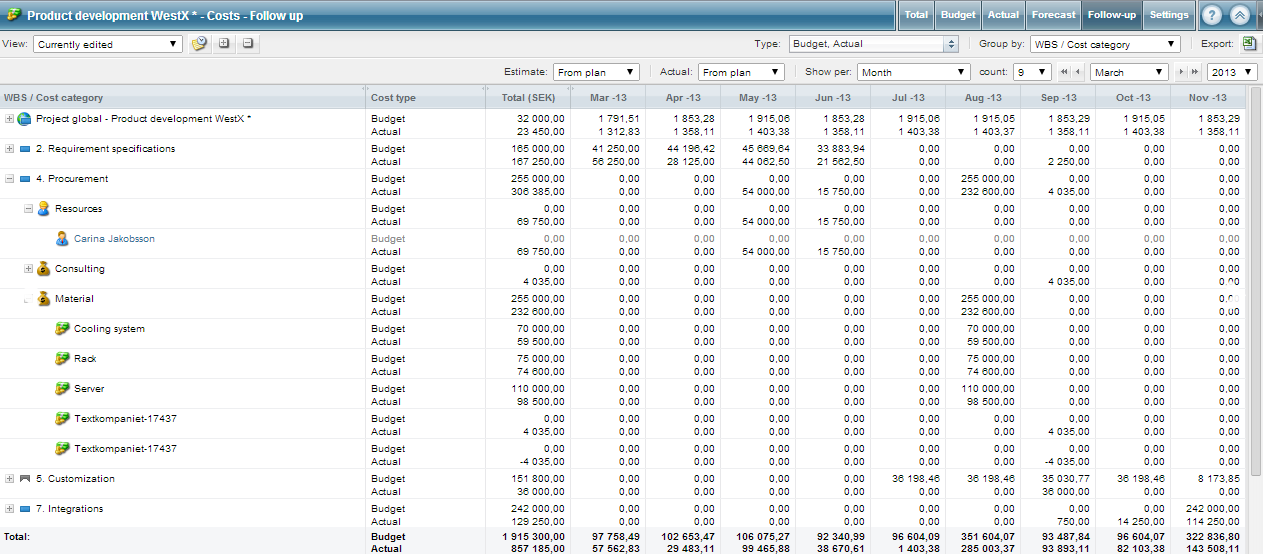Collapse the Resources category
Screen dimensions: 1263x554
[29, 209]
